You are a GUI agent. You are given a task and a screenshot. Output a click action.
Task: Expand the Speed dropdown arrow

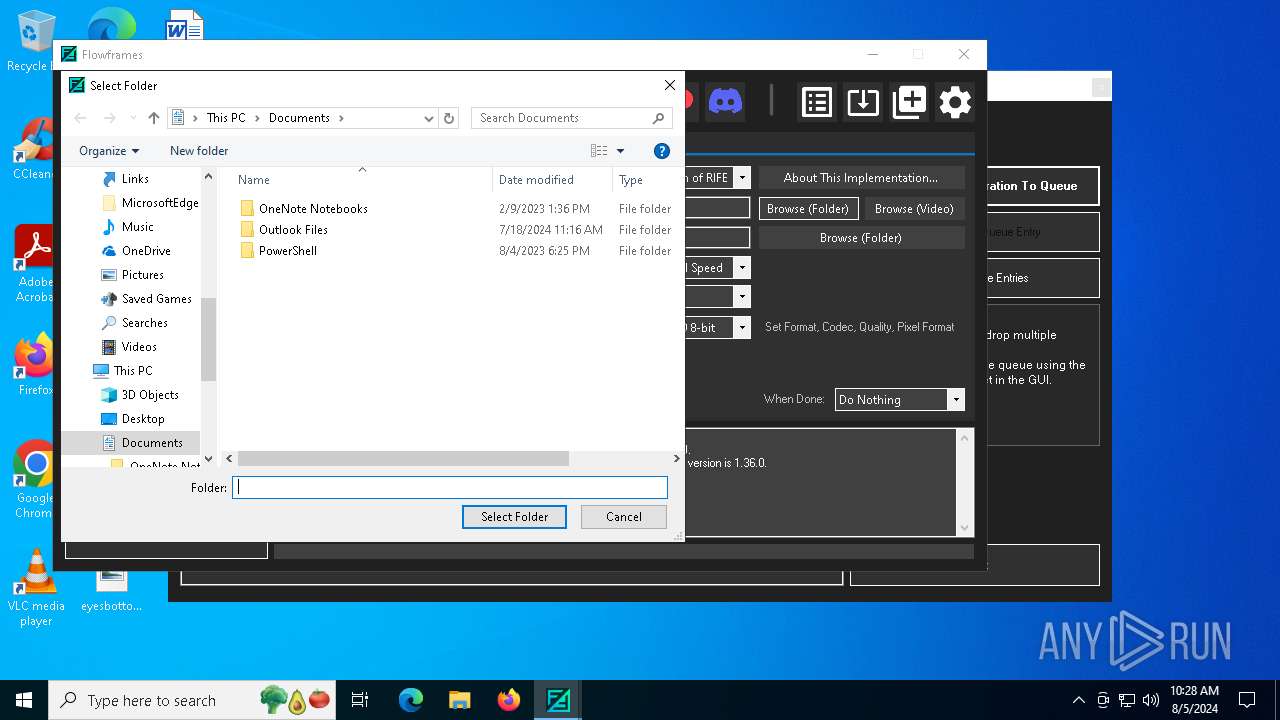[x=742, y=268]
